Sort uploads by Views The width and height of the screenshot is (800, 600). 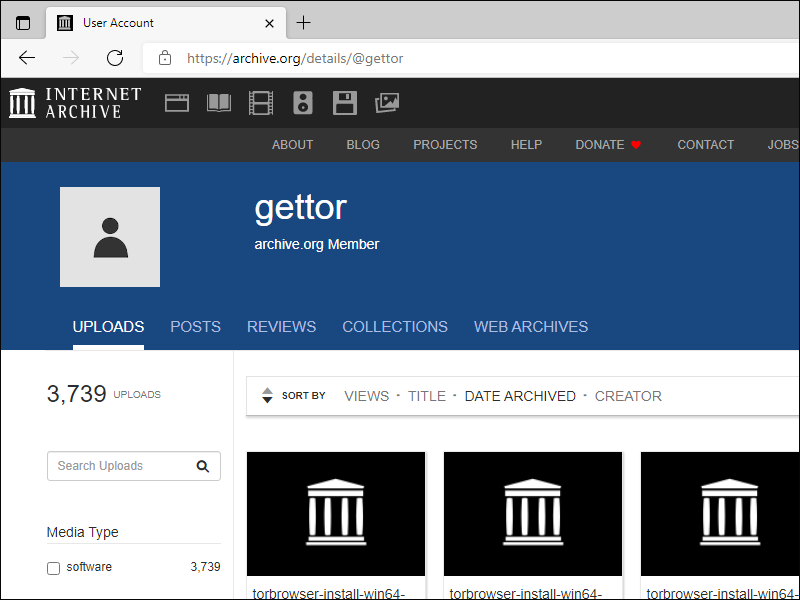(366, 396)
